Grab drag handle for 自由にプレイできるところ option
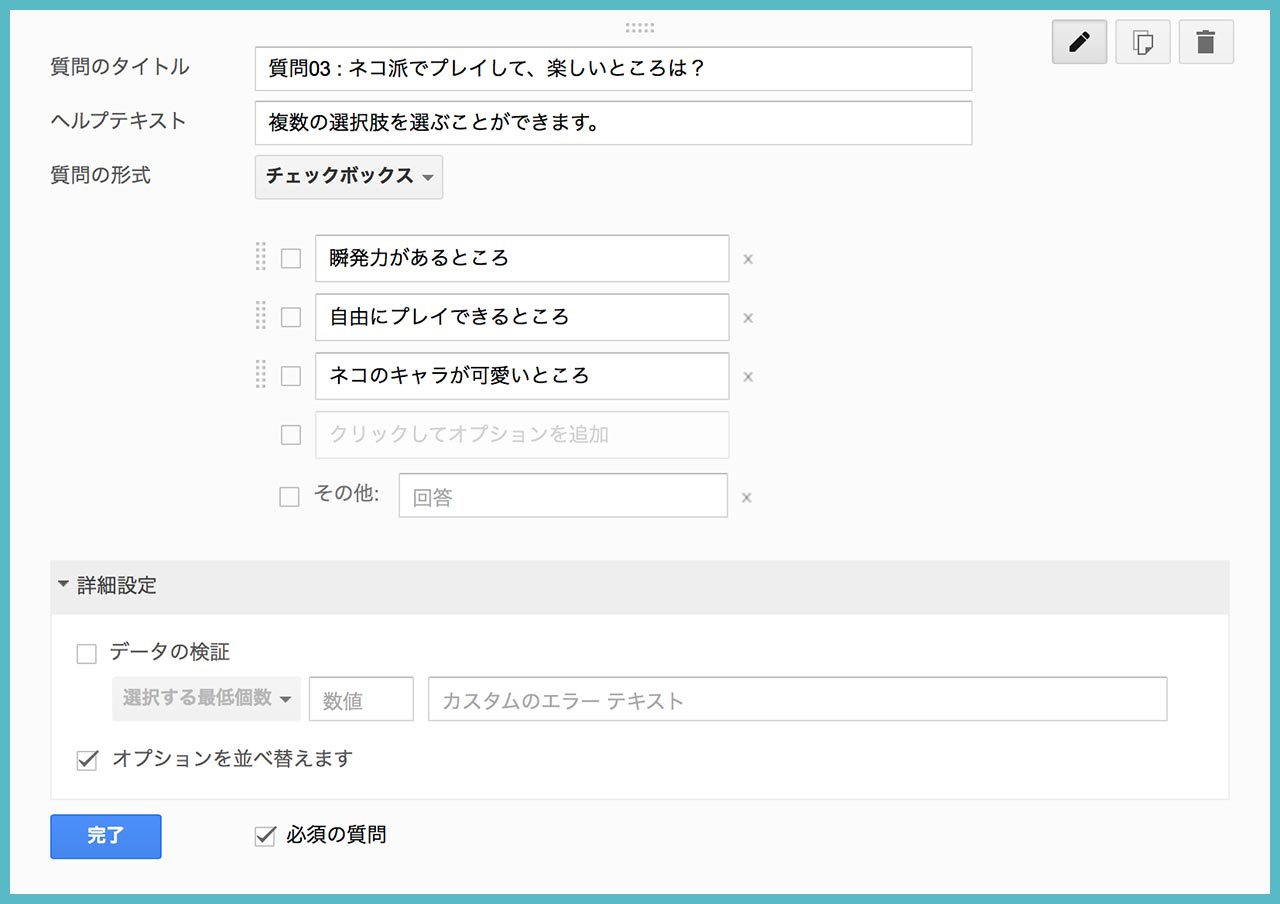The height and width of the screenshot is (904, 1280). (x=261, y=316)
